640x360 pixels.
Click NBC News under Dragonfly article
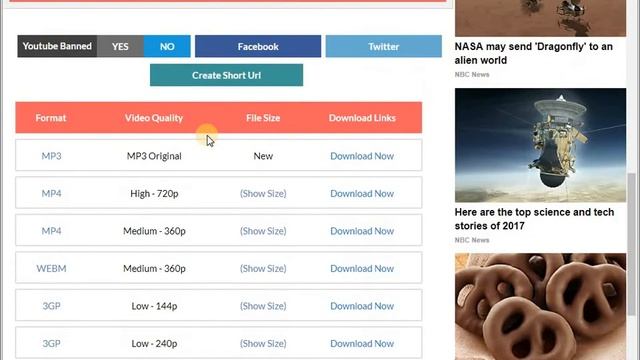[x=472, y=74]
